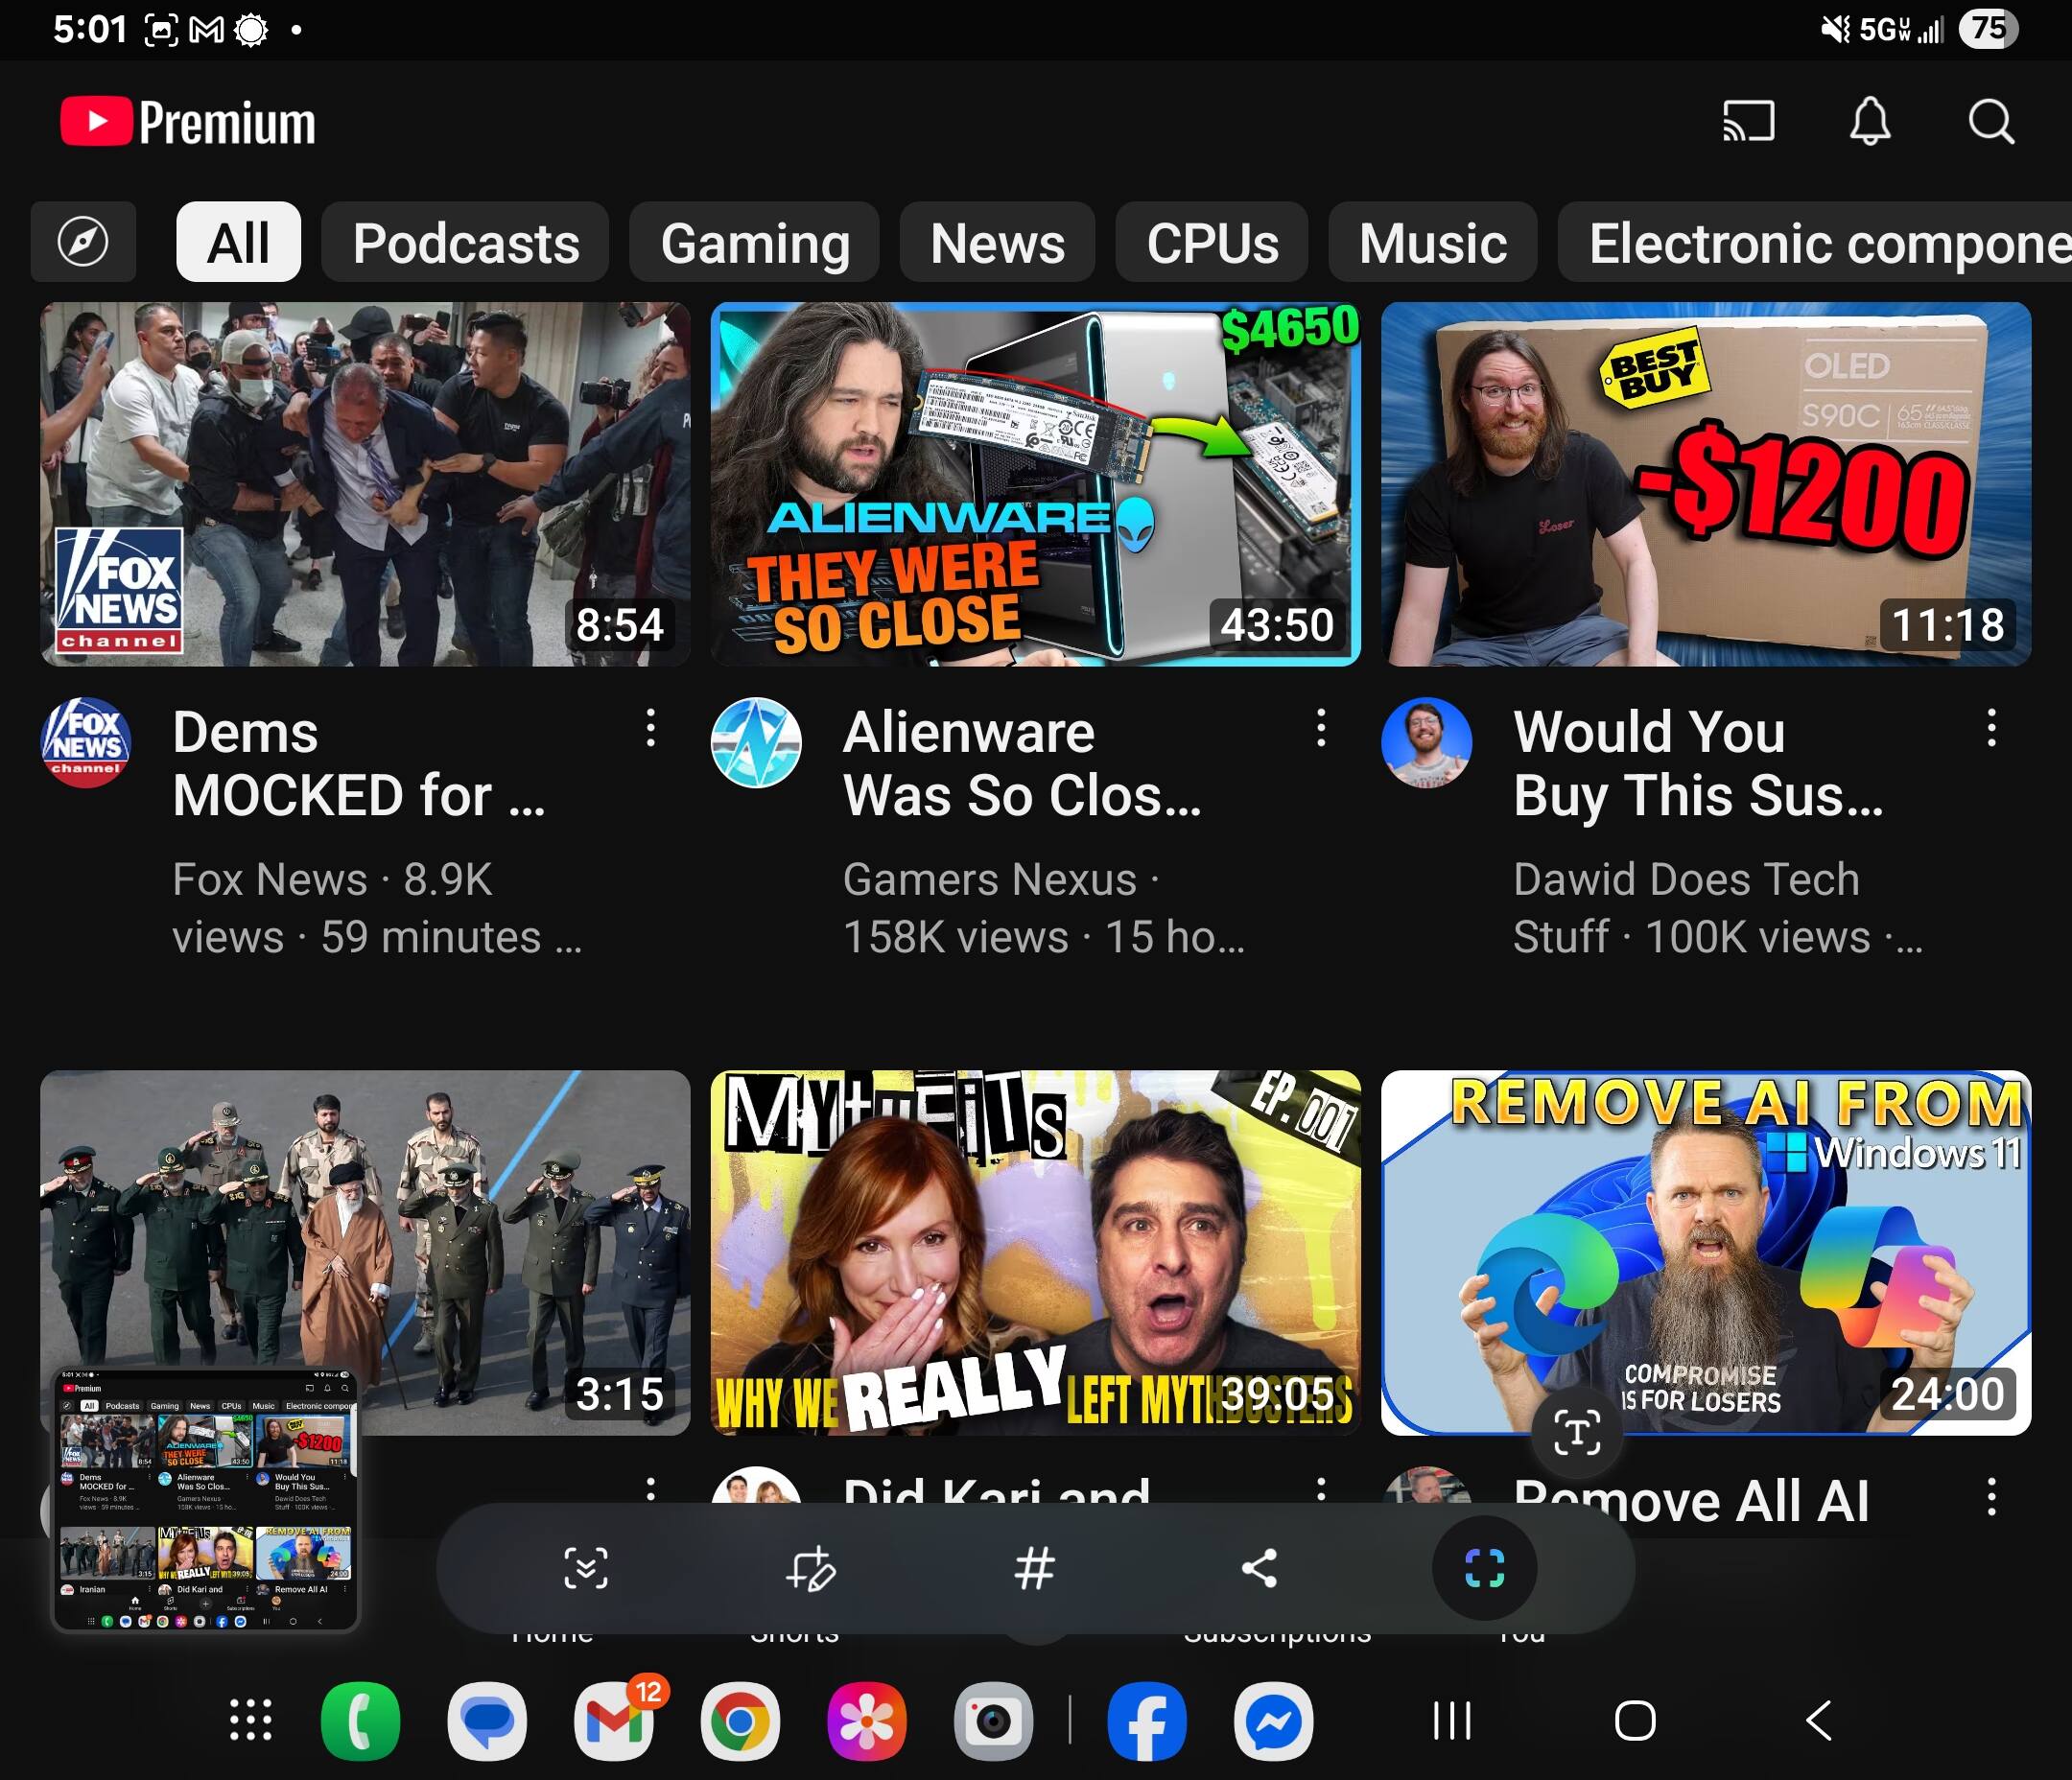Select the CPUs filter chip
The height and width of the screenshot is (1780, 2072).
[1212, 242]
